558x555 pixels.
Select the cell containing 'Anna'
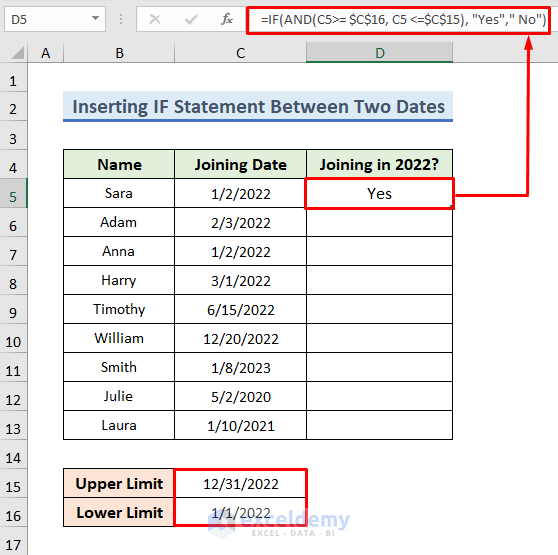(x=119, y=251)
